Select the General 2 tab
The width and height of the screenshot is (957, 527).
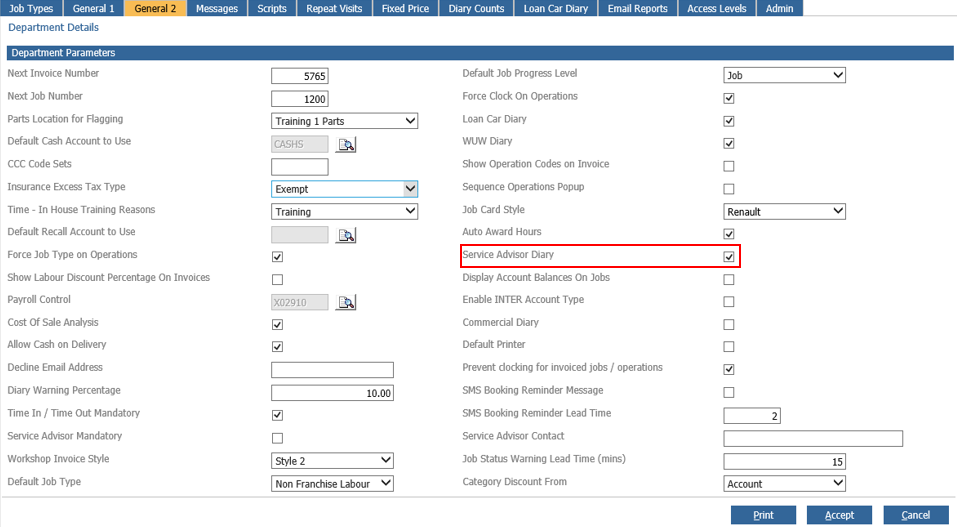coord(155,8)
